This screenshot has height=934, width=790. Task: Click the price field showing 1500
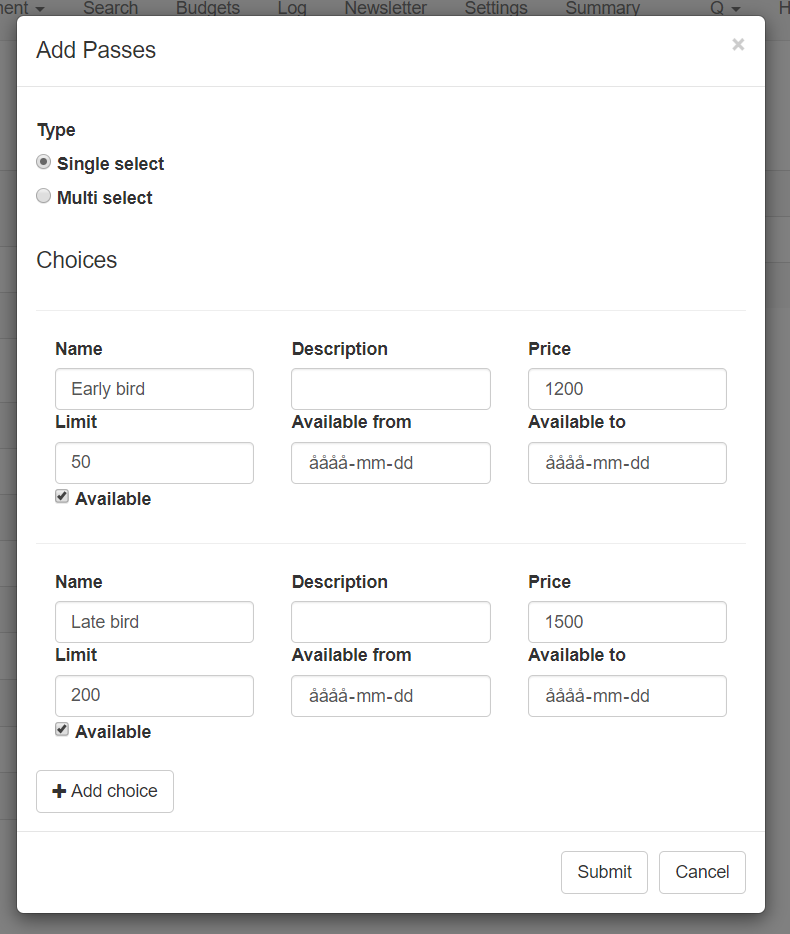627,622
